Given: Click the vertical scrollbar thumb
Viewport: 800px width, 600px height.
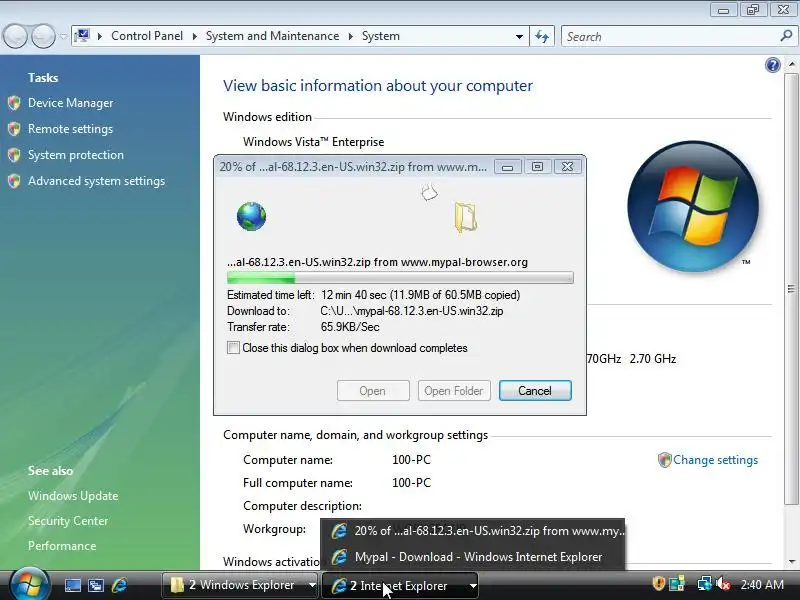Looking at the screenshot, I should click(791, 288).
